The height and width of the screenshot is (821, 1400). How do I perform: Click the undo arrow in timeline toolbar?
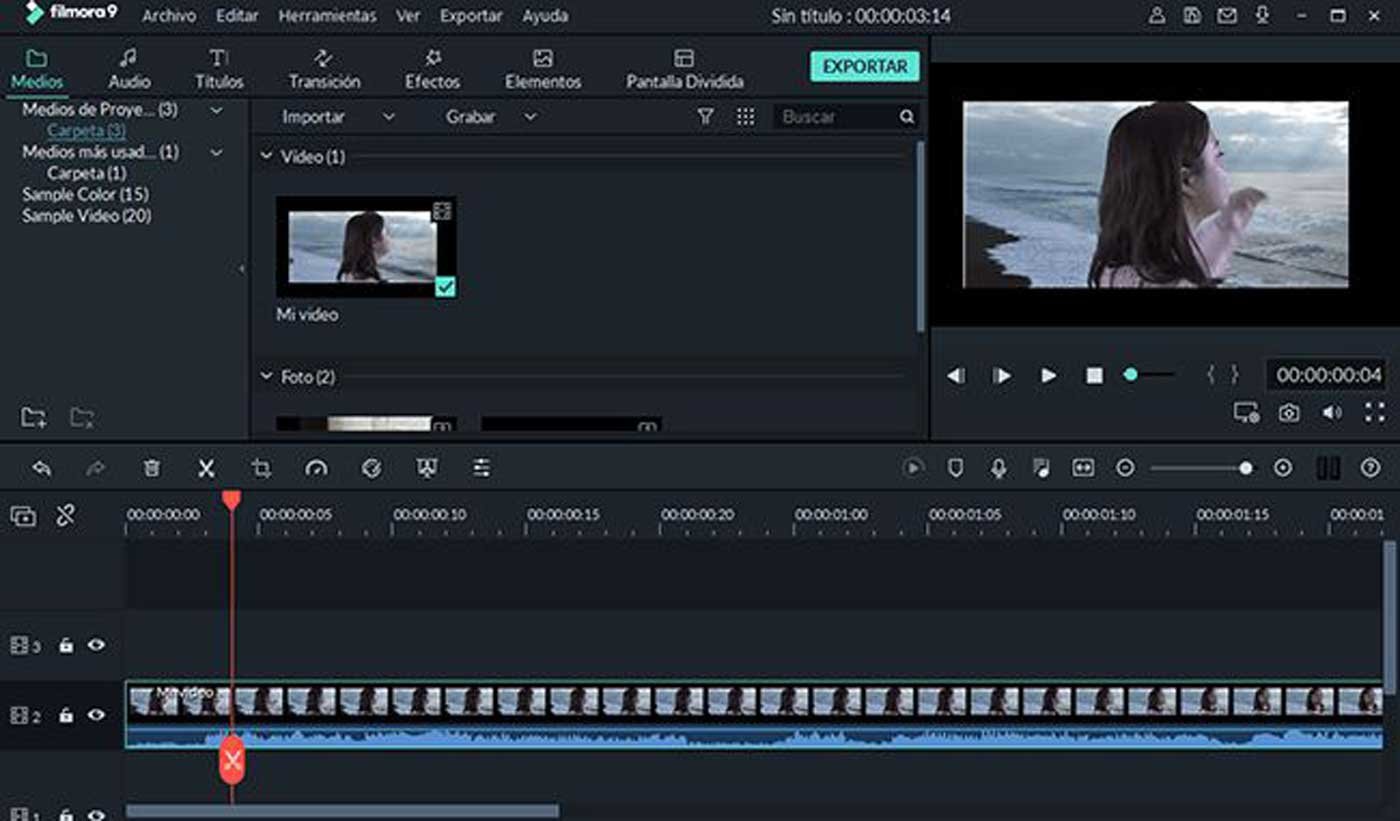click(x=41, y=468)
